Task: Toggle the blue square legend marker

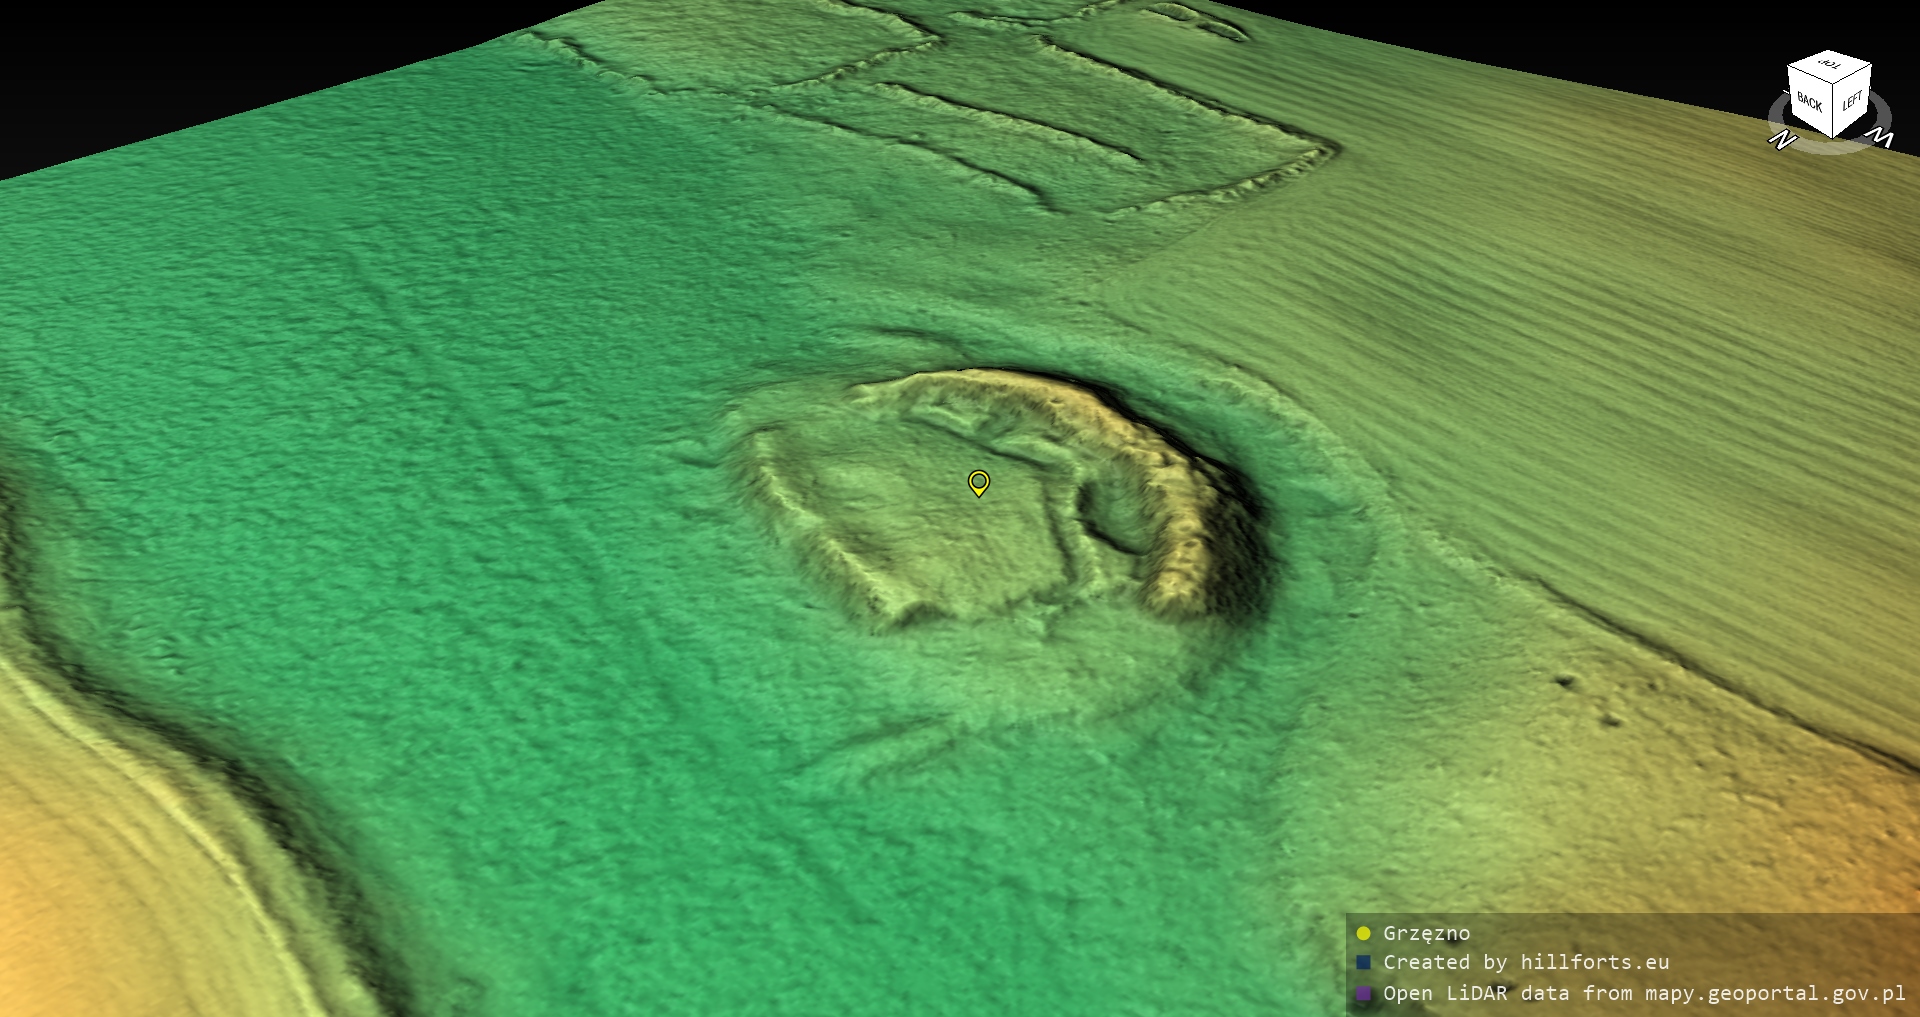Action: [1363, 963]
